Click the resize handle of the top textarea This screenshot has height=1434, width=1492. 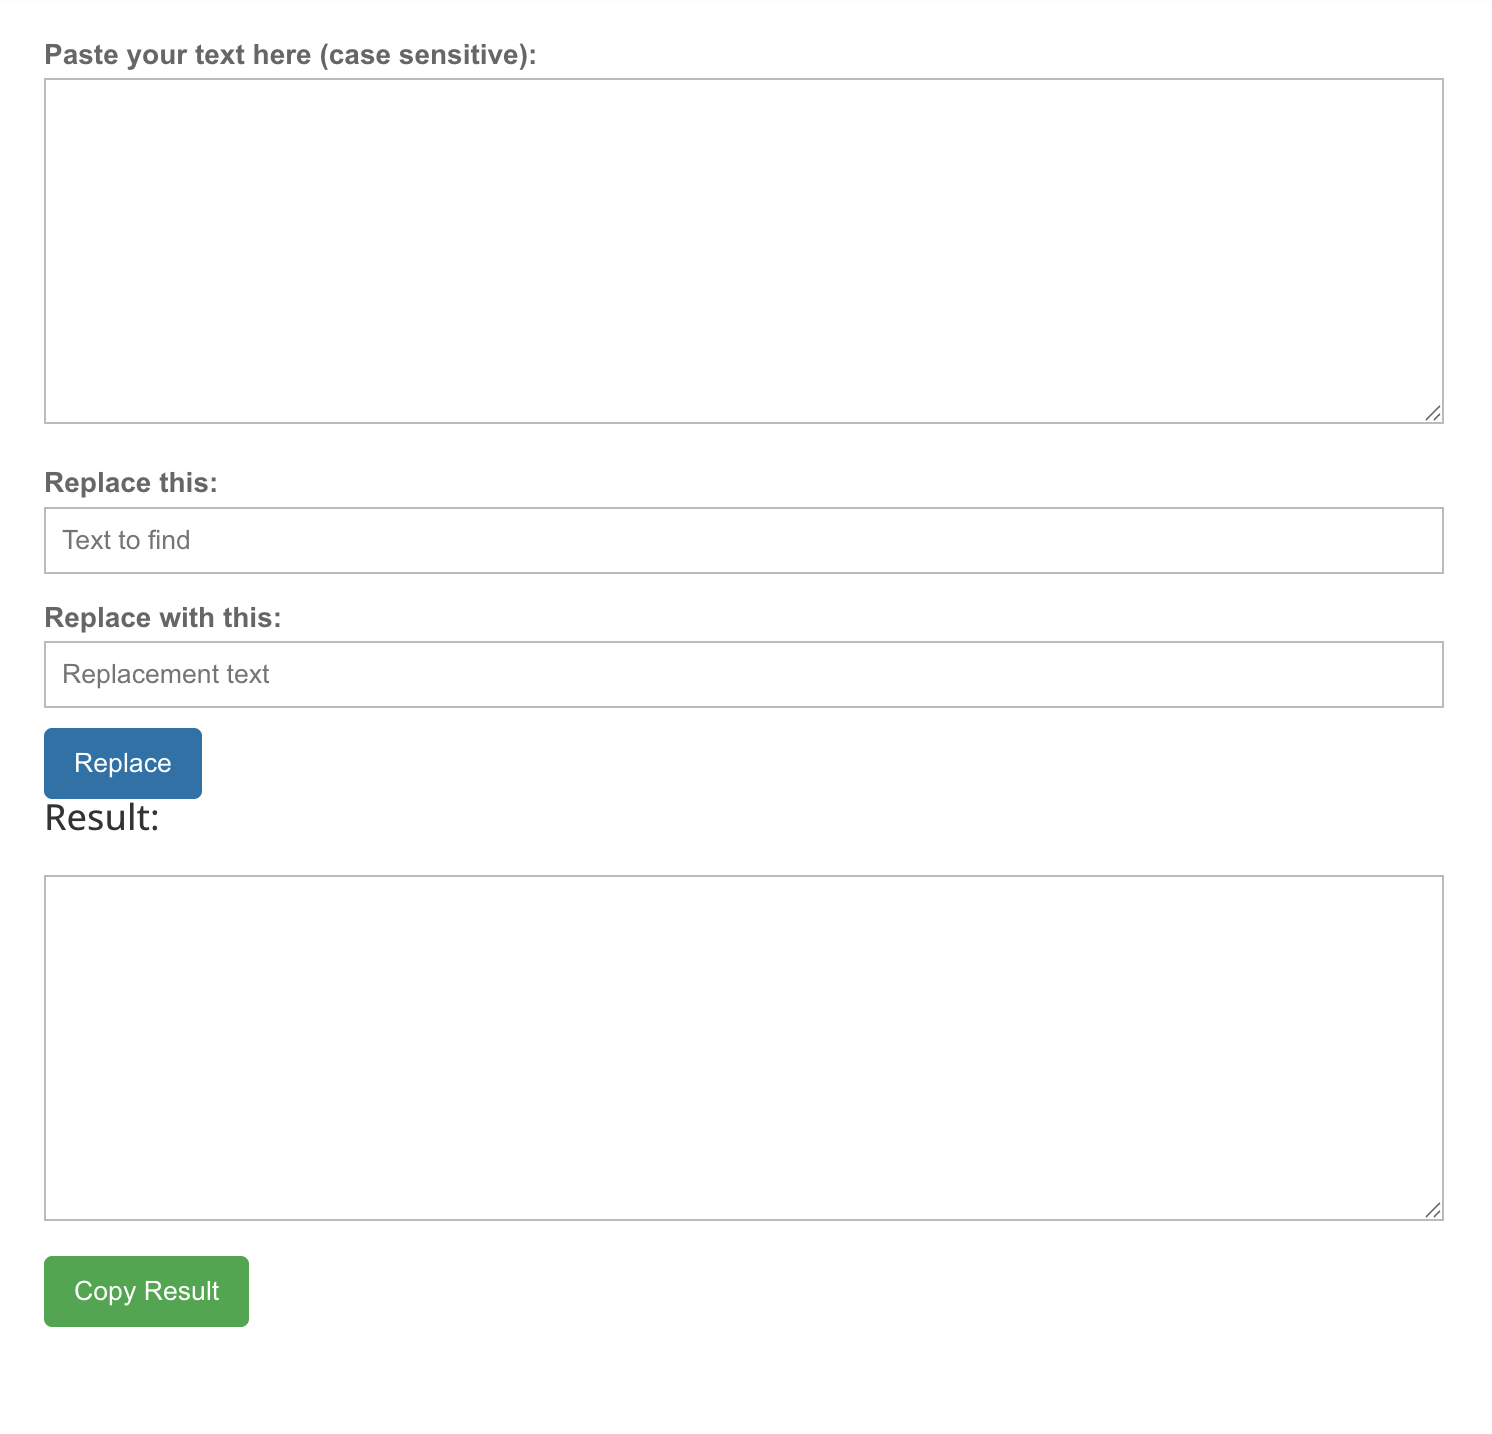1434,413
